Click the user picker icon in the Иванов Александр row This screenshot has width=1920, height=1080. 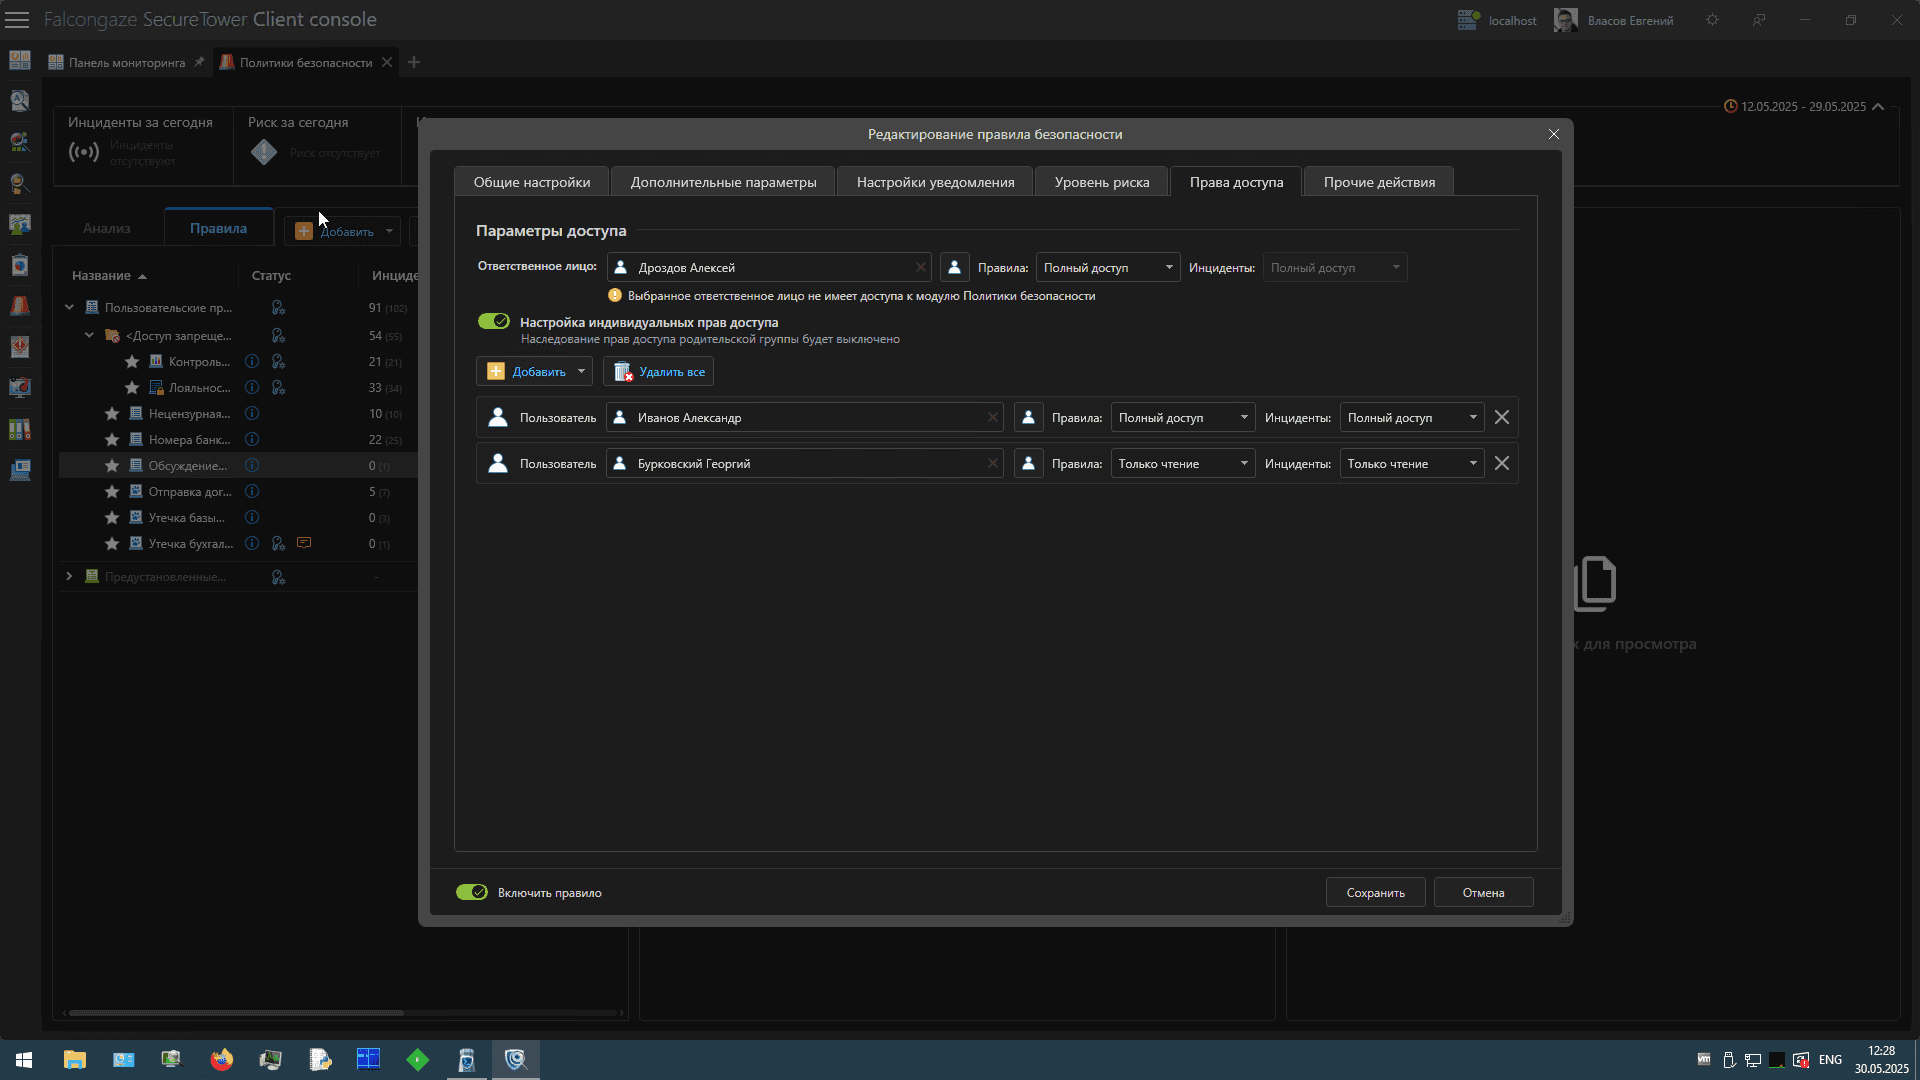click(1028, 418)
